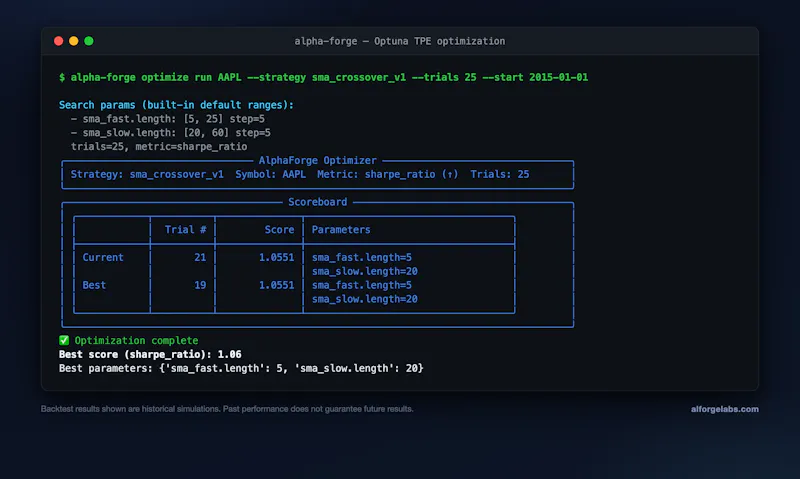Click the Current row score 1.0551

[276, 258]
